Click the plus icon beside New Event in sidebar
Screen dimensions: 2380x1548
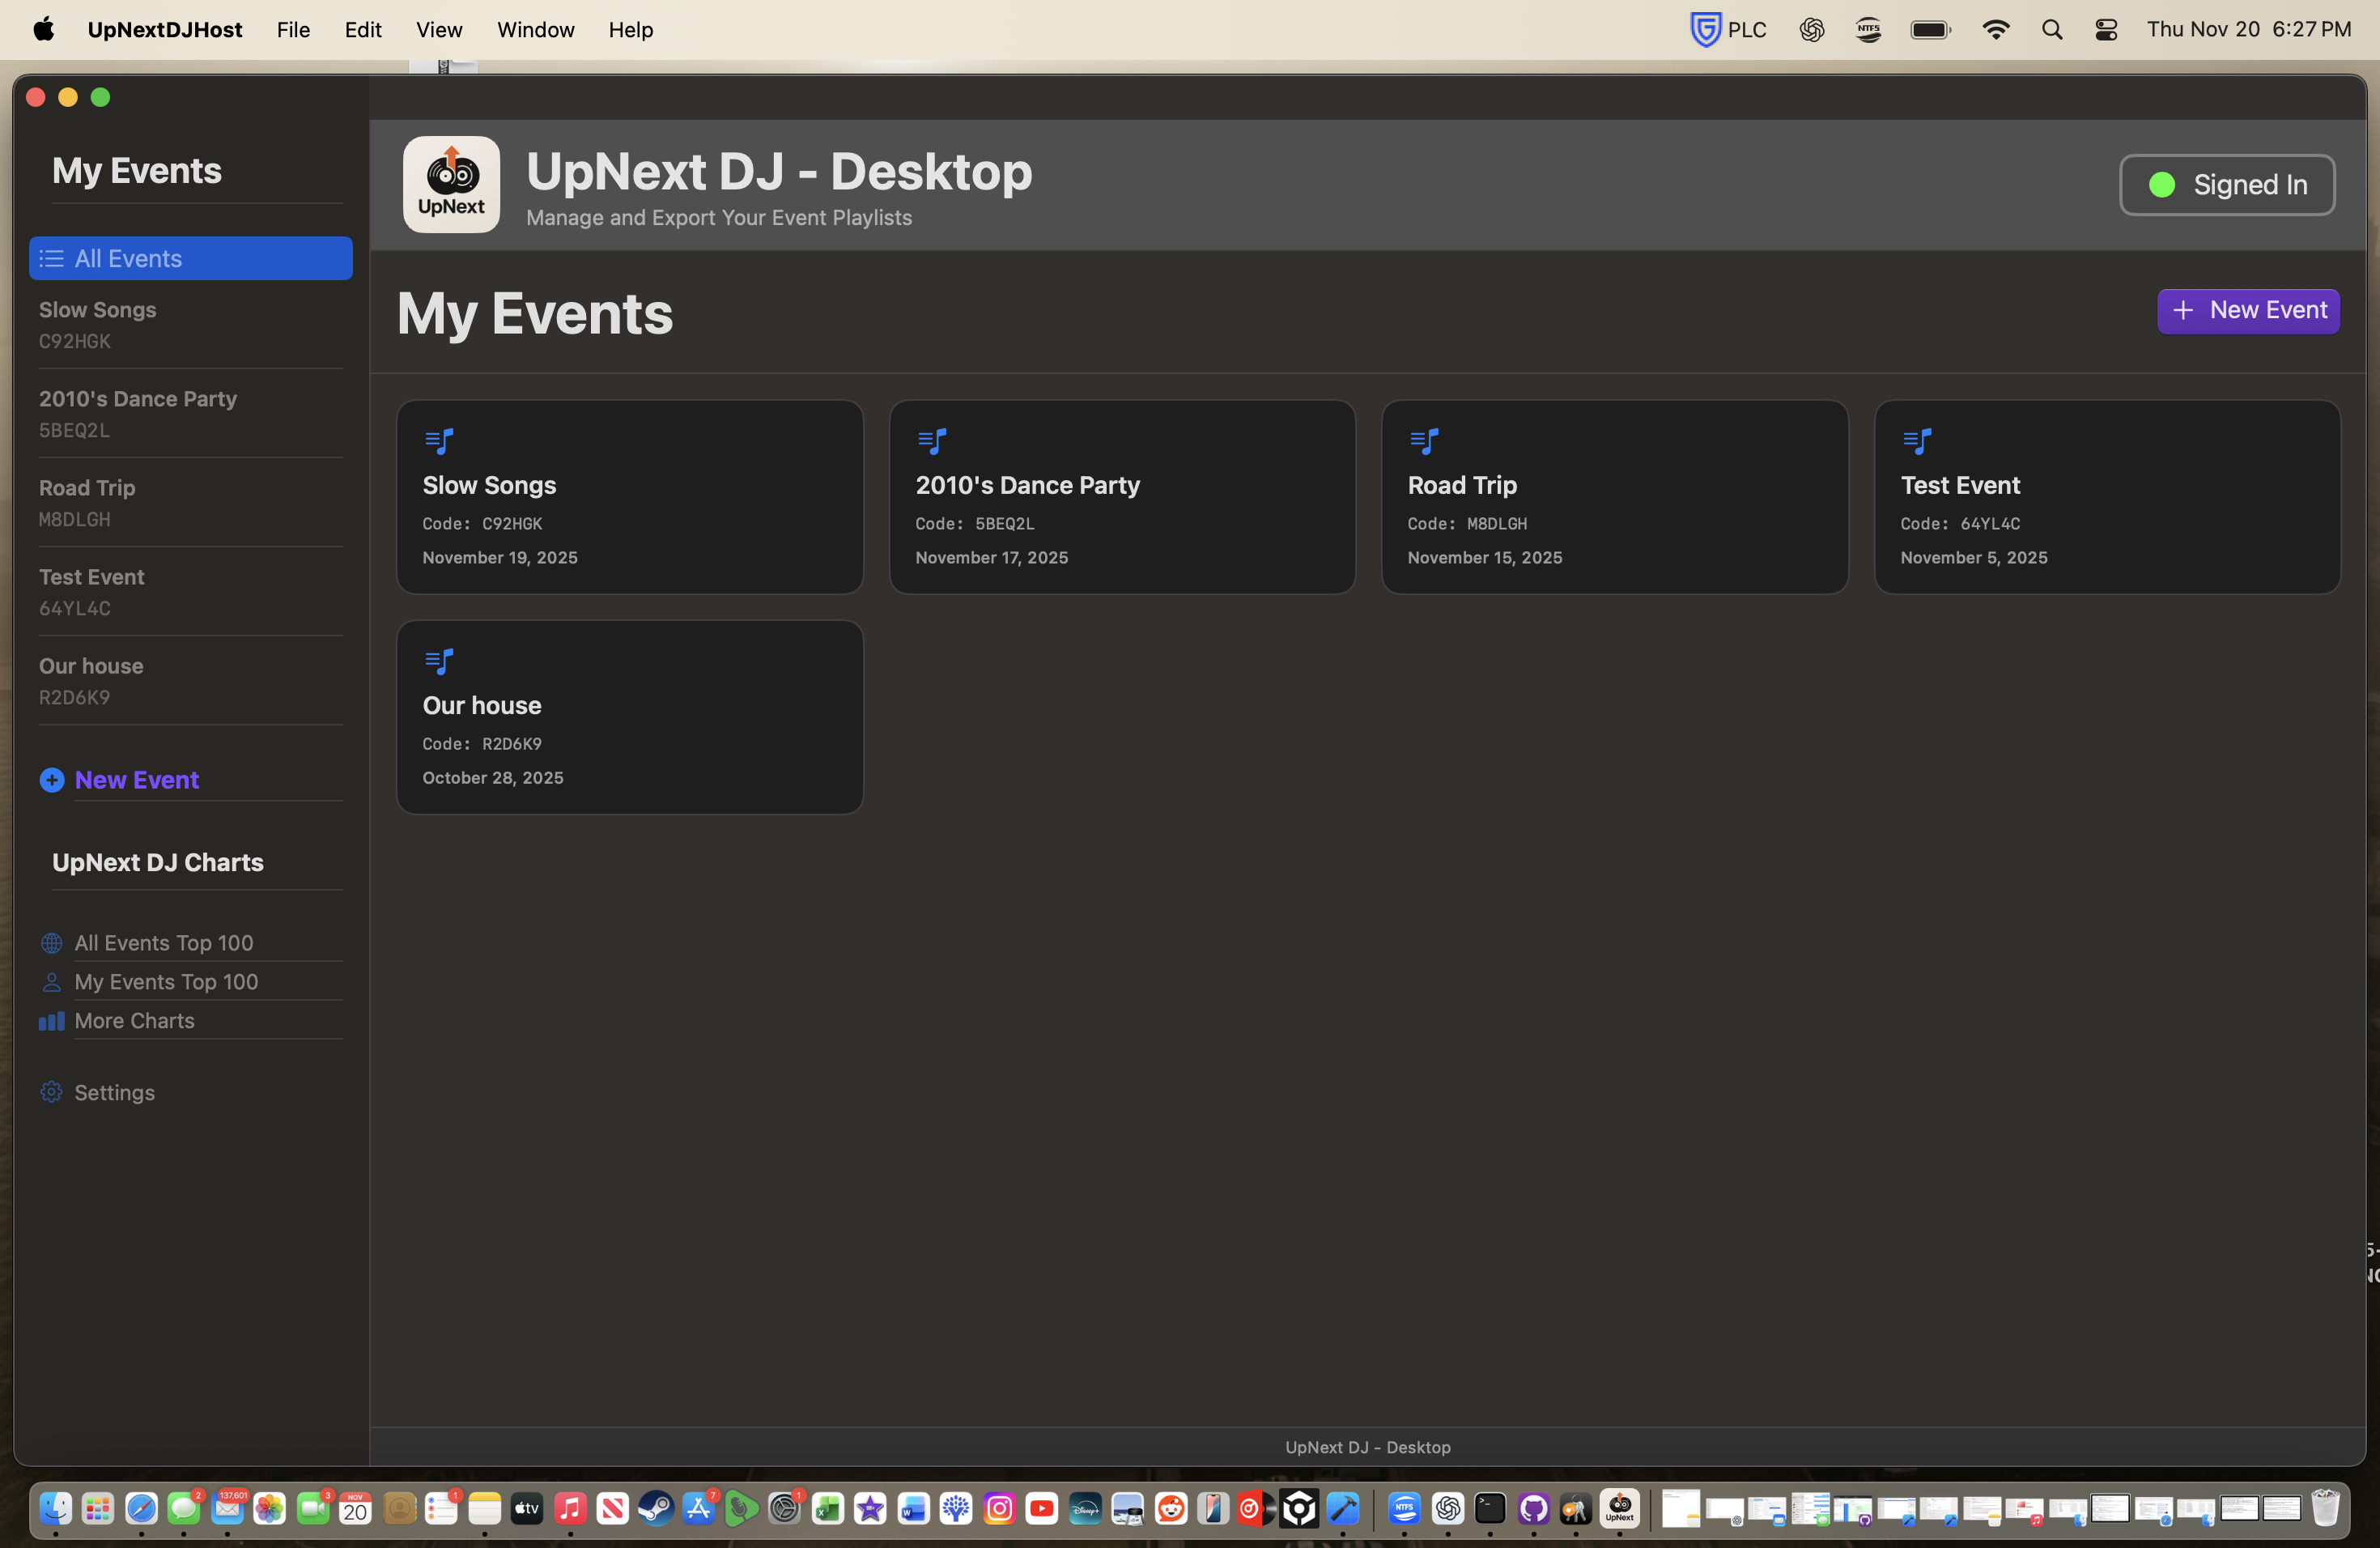pos(52,780)
